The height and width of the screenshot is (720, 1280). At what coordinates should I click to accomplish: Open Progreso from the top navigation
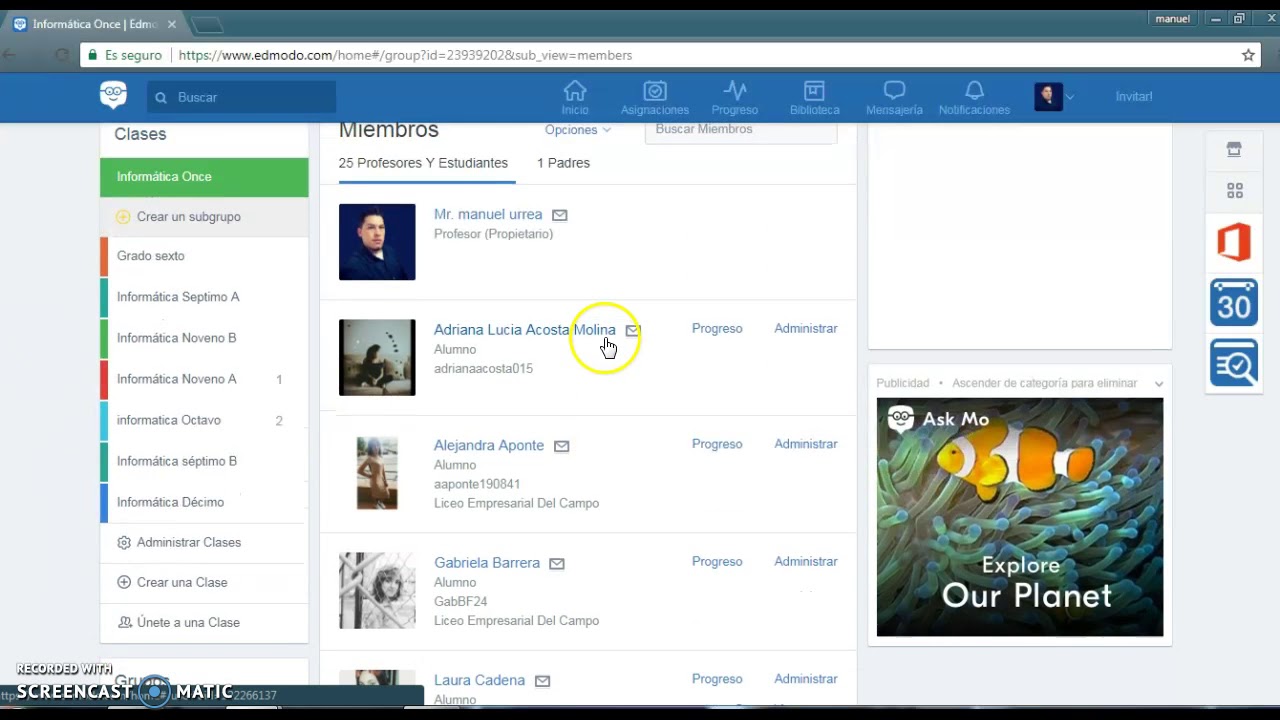(734, 96)
